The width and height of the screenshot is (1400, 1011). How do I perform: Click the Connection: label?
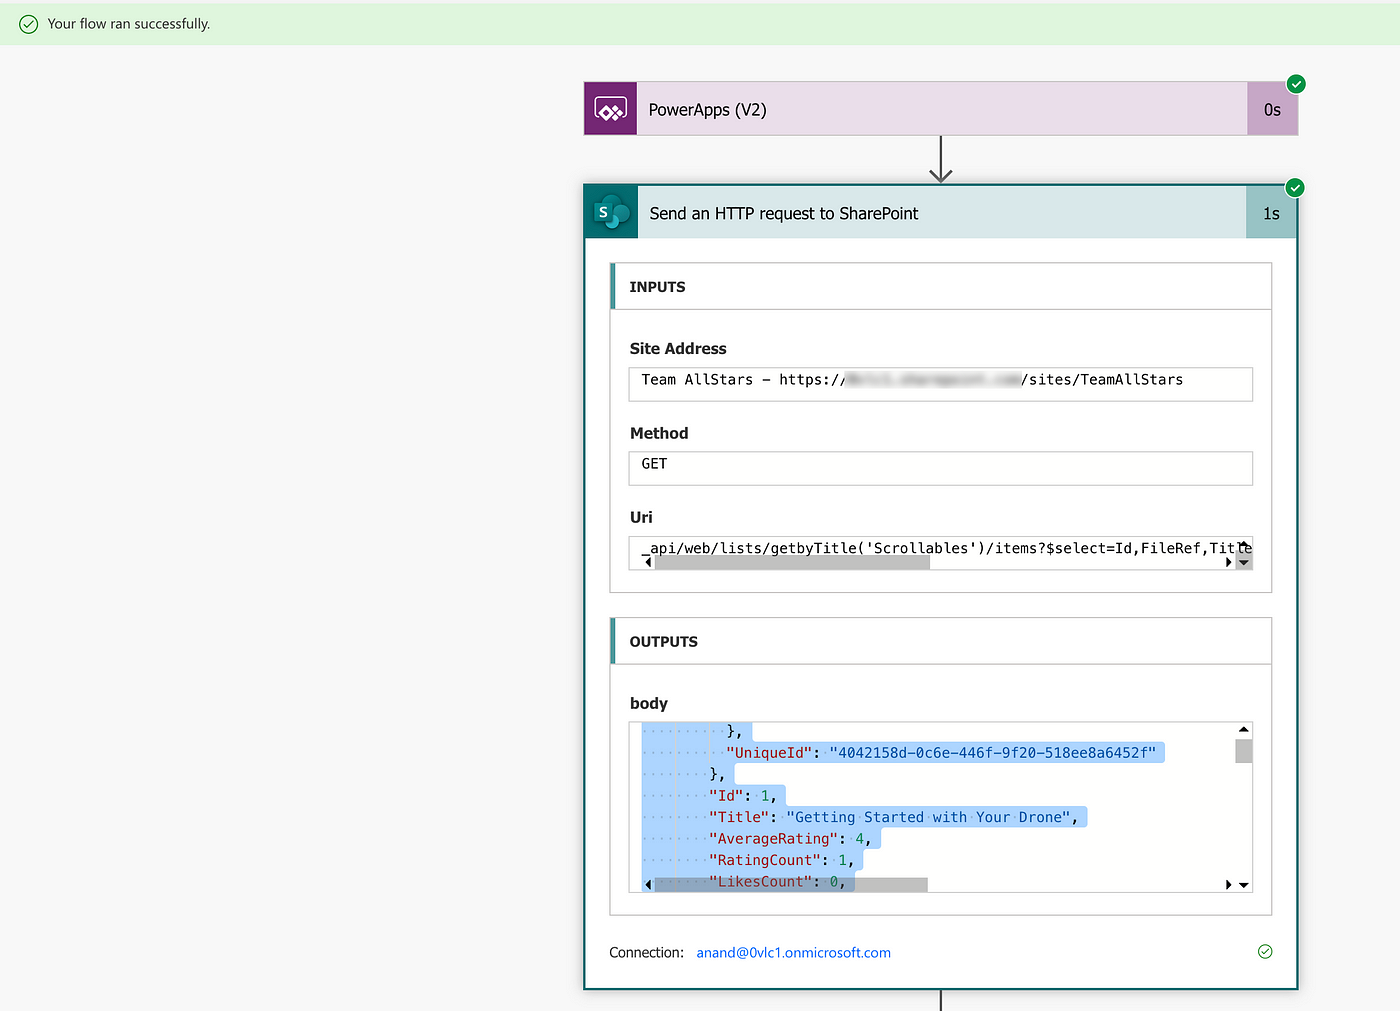tap(646, 953)
